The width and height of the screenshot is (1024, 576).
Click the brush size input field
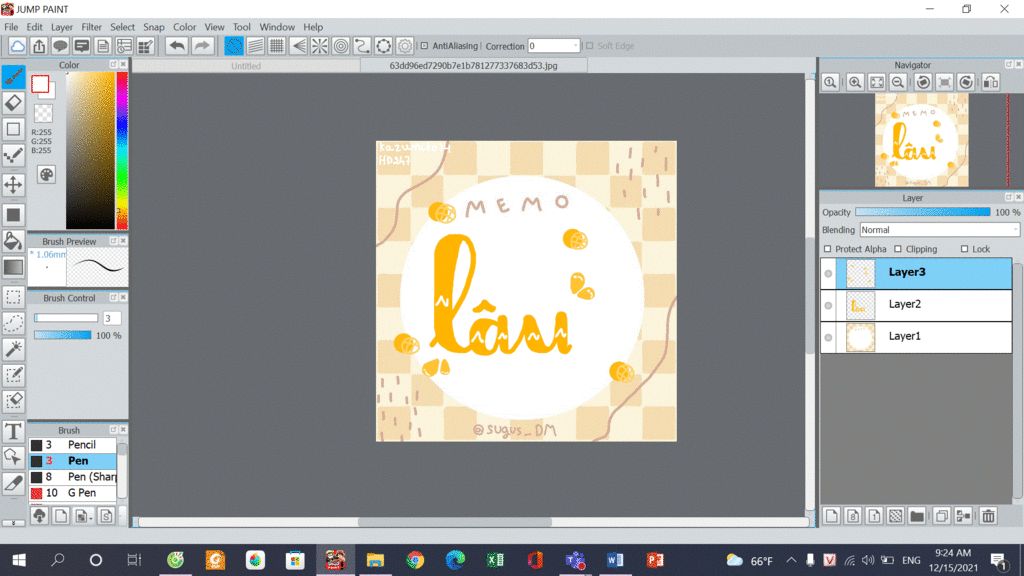click(x=112, y=318)
